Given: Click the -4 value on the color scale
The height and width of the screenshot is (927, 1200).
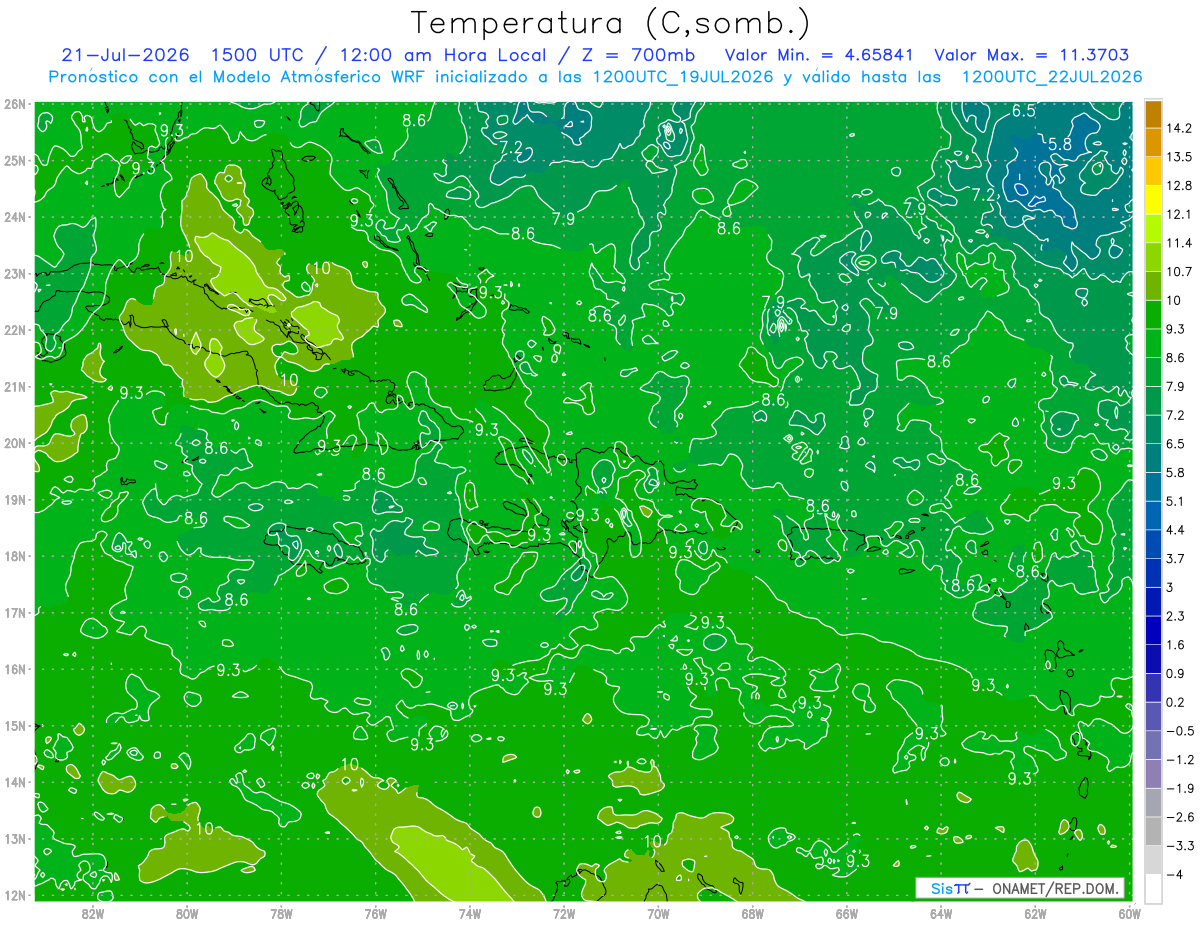Looking at the screenshot, I should click(x=1176, y=874).
